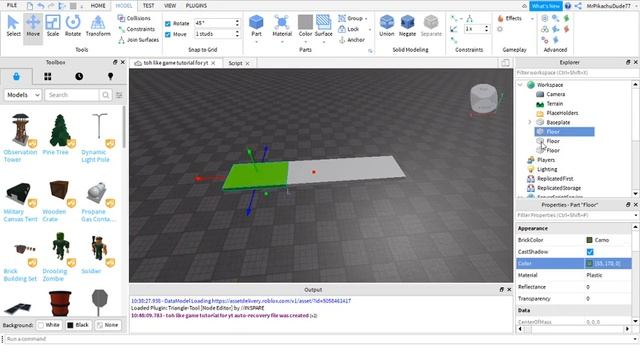Select Terrain in Explorer
This screenshot has height=360, width=640.
click(x=554, y=104)
